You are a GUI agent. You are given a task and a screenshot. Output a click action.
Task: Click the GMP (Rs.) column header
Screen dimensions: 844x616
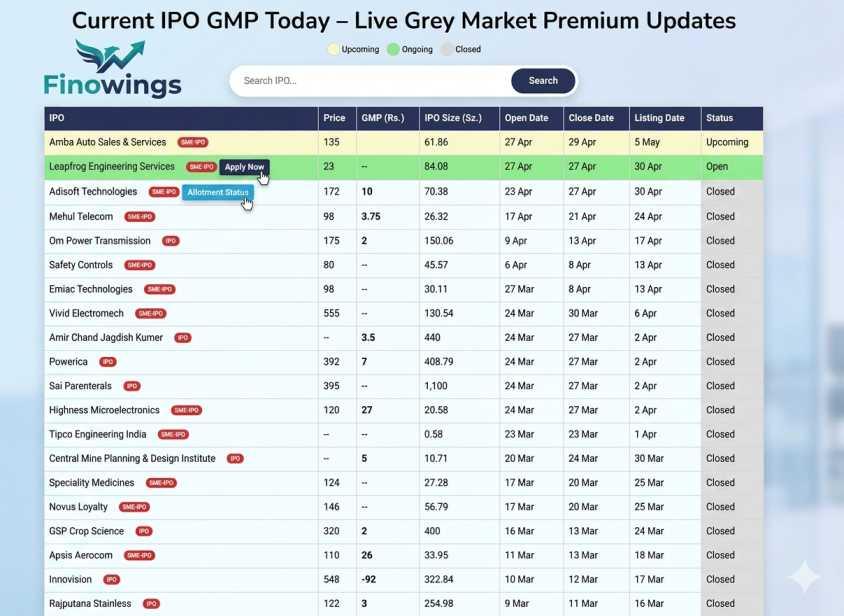coord(382,118)
